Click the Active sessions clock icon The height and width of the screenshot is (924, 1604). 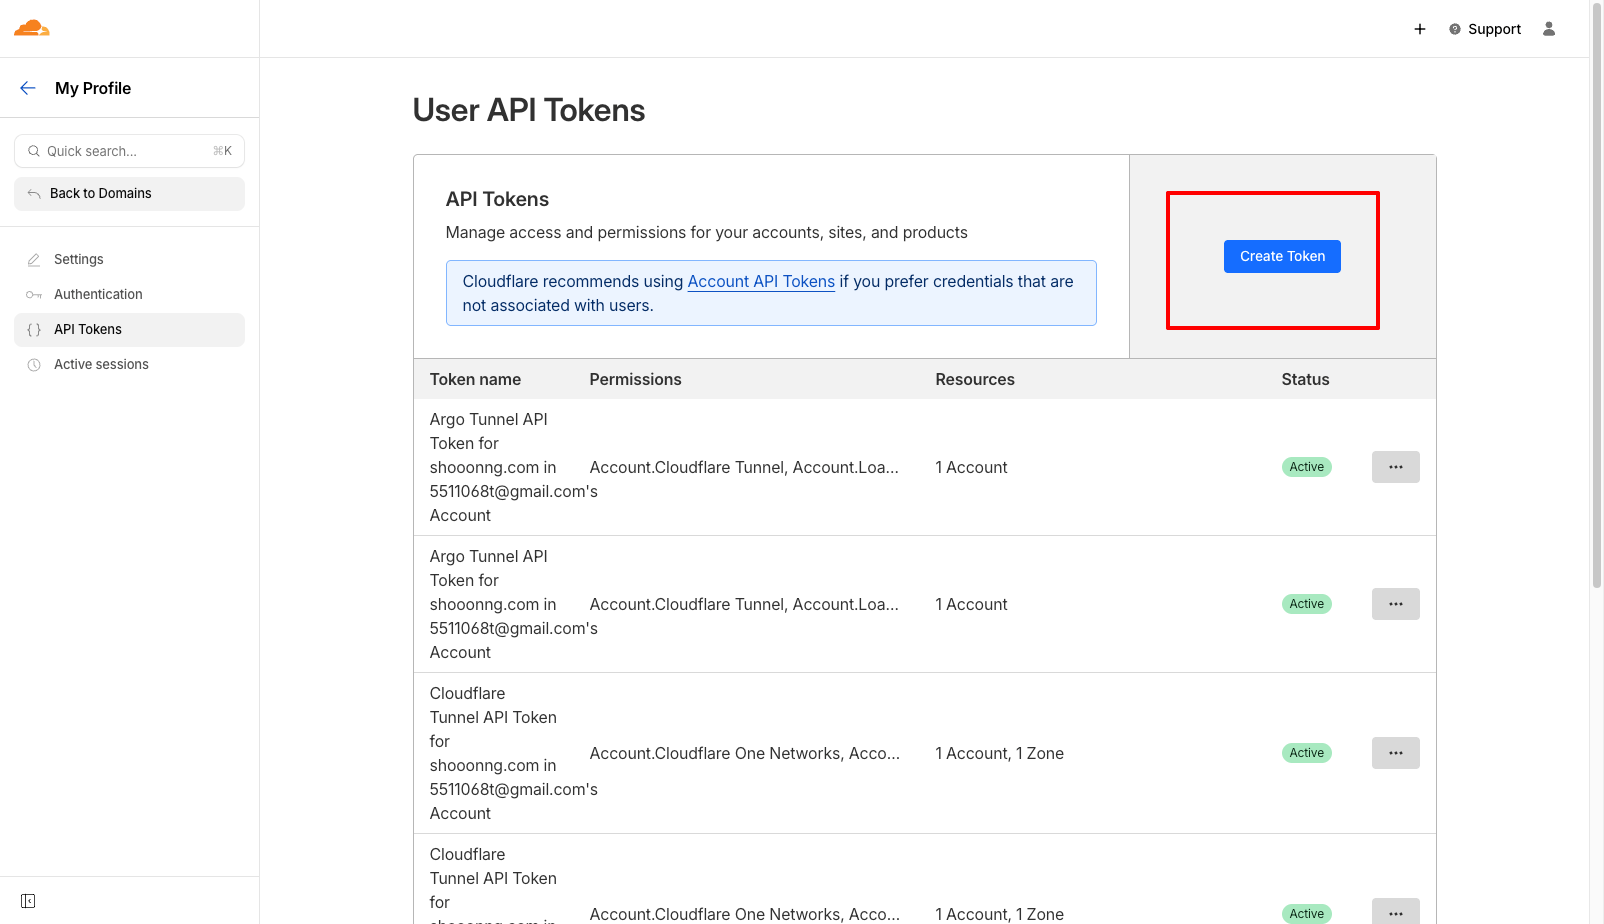click(34, 364)
